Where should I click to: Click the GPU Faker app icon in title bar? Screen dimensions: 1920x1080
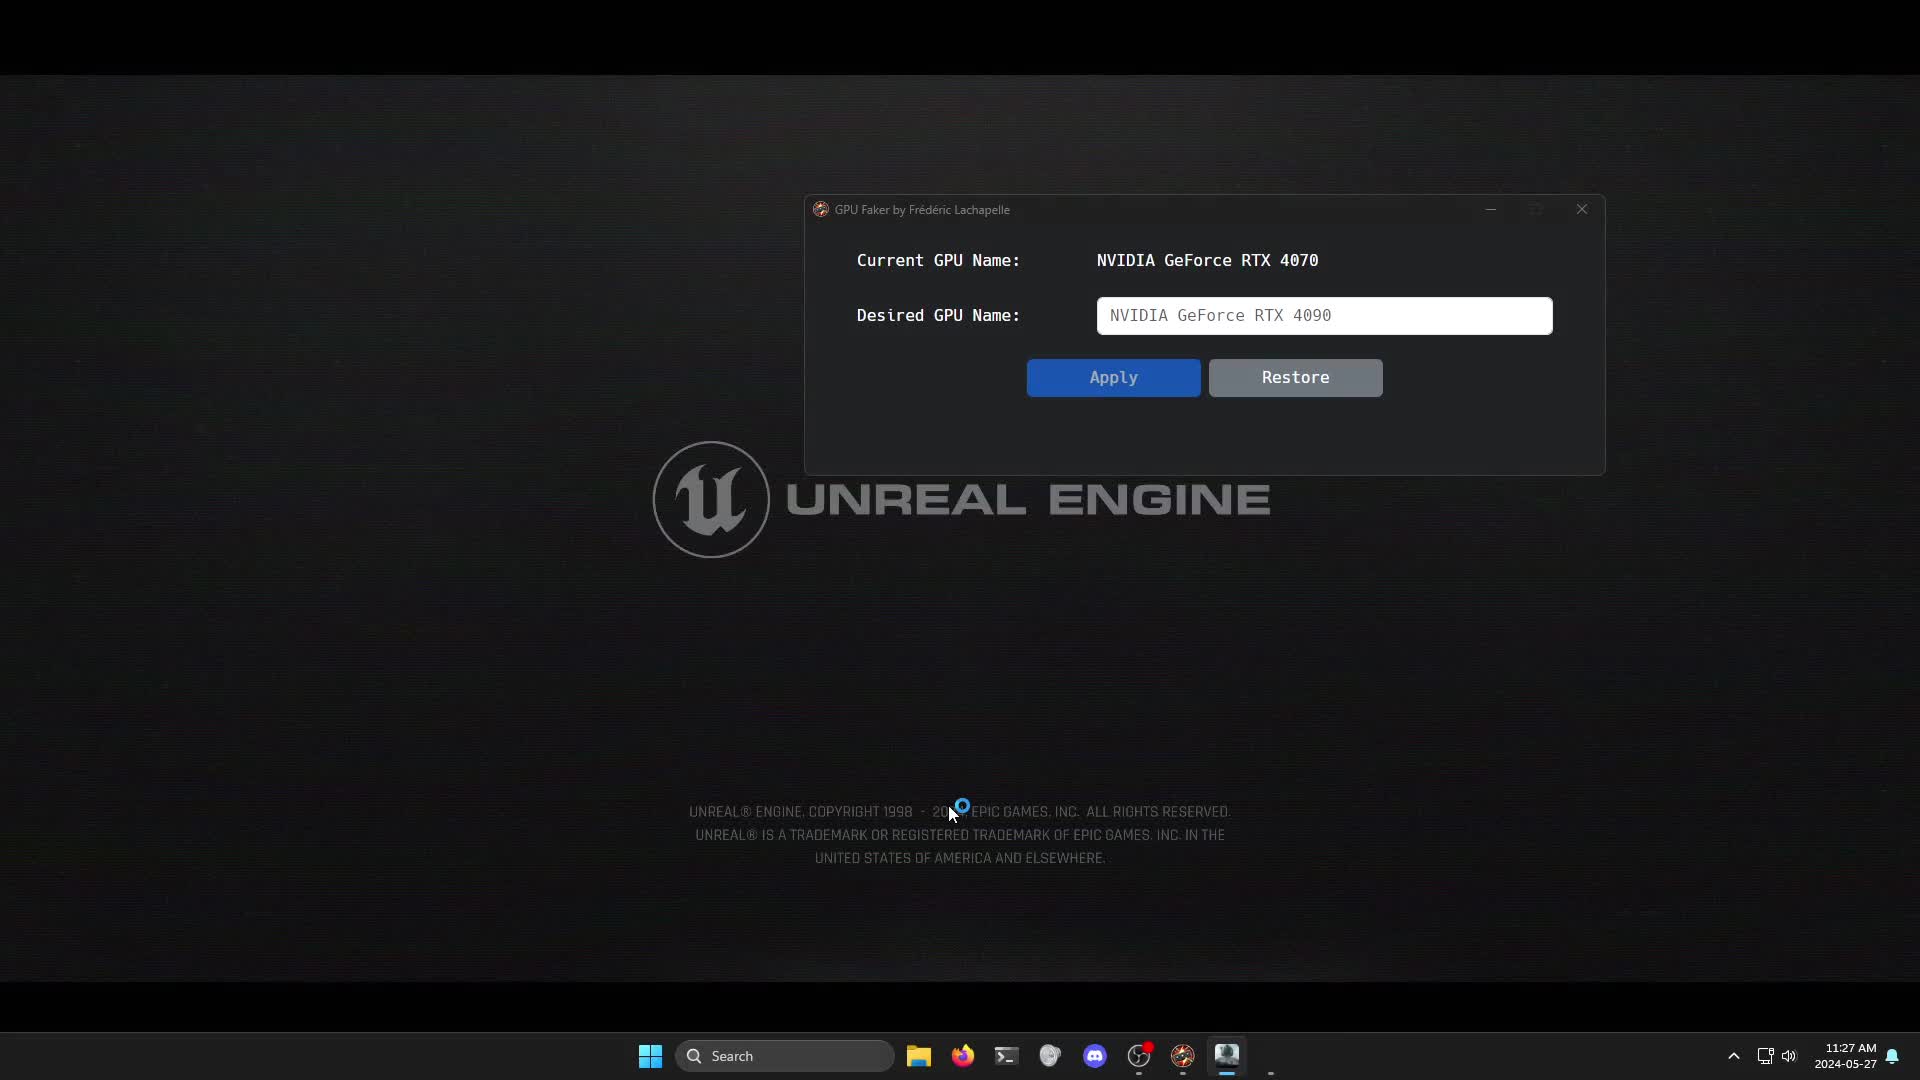pos(821,210)
